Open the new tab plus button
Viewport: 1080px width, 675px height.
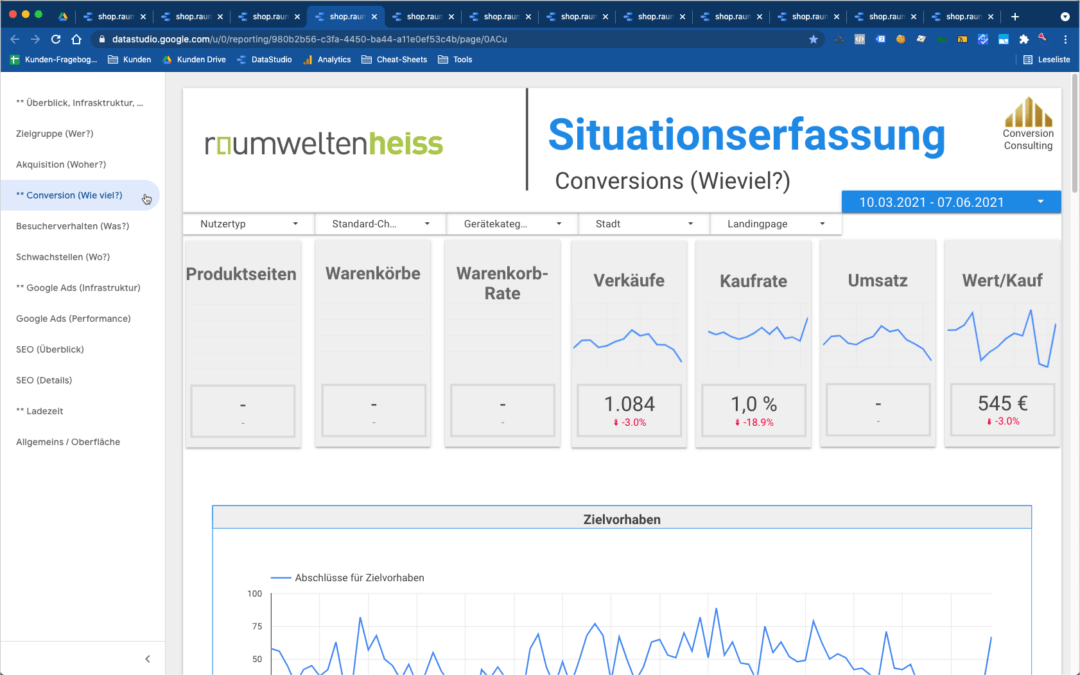coord(1015,16)
